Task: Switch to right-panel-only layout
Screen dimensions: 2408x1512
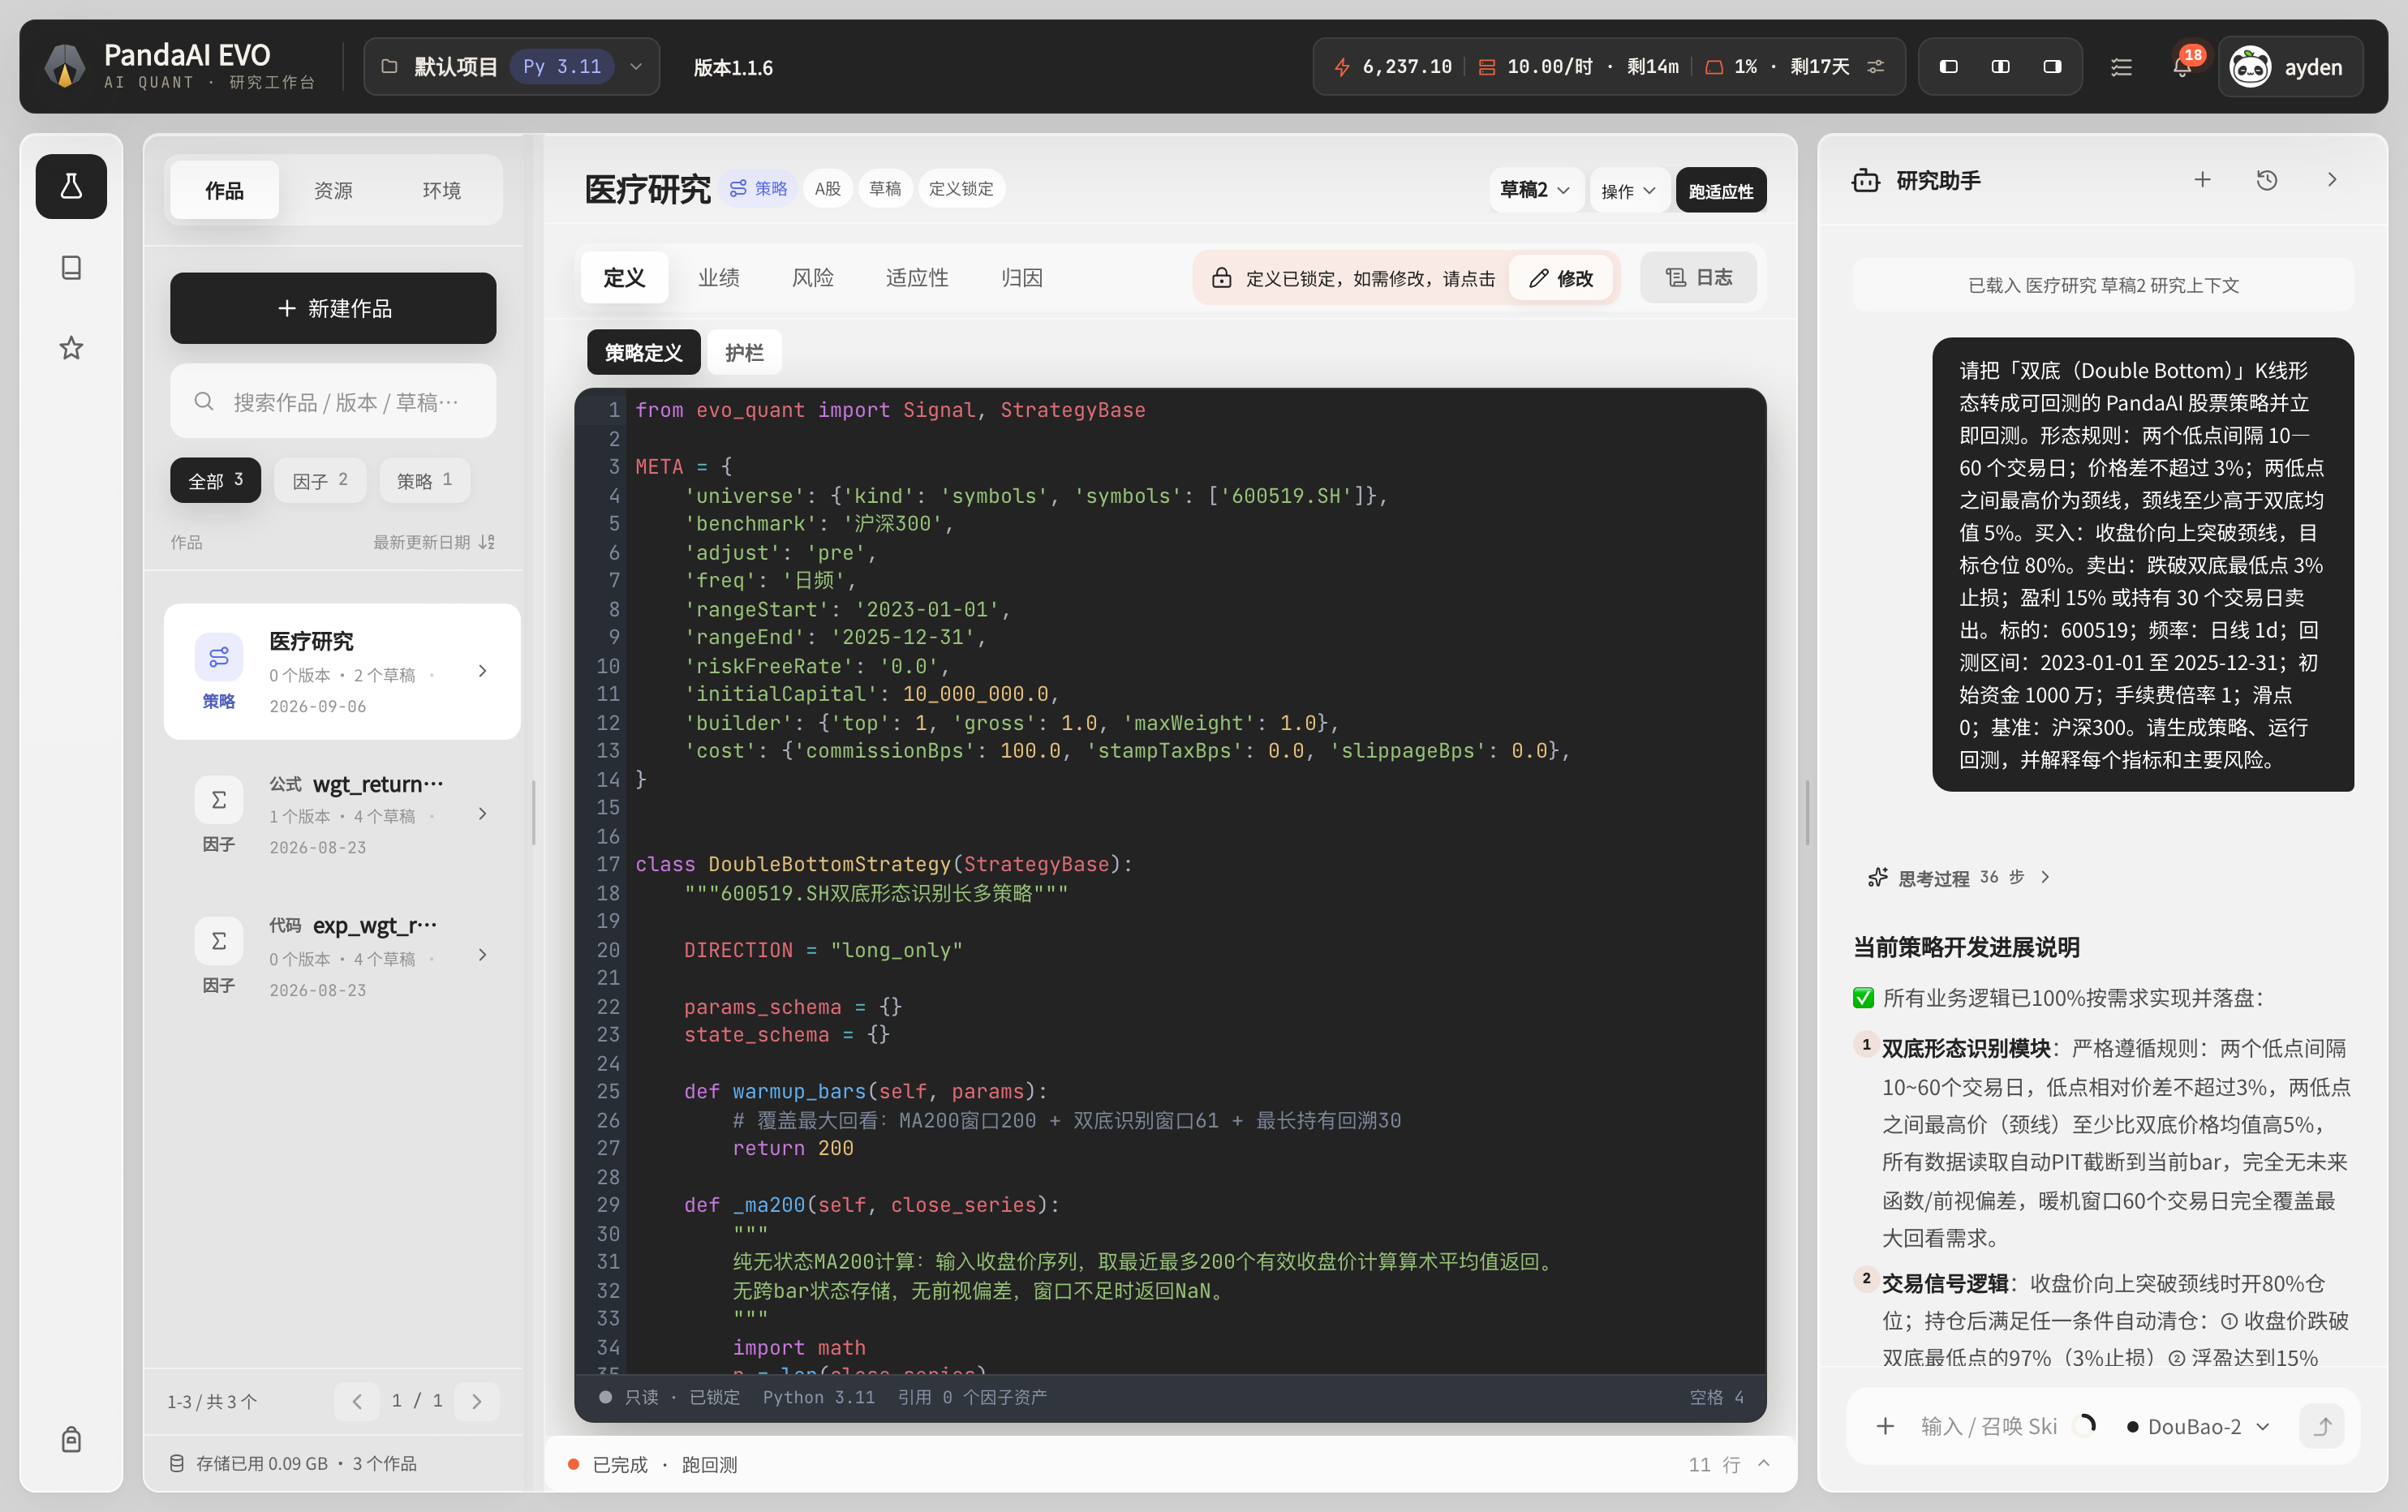Action: (2052, 67)
